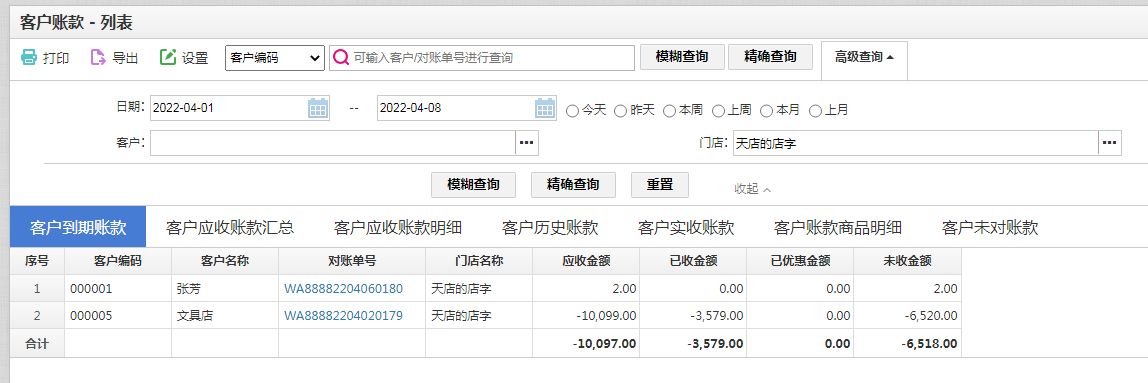The width and height of the screenshot is (1148, 383).
Task: Click customer name cell 张芳
Action: point(225,289)
